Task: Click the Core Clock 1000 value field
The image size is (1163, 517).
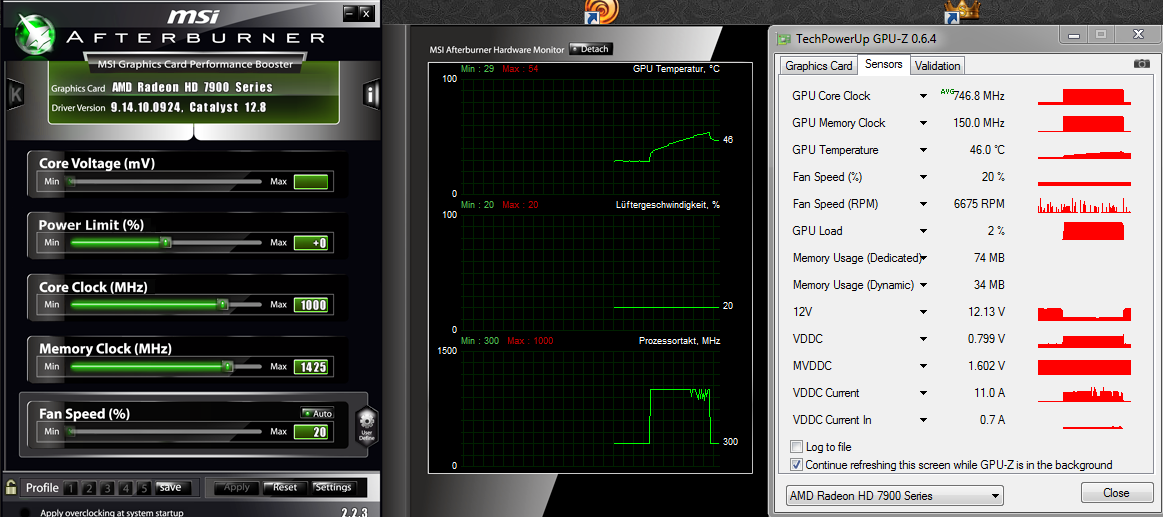Action: click(310, 305)
